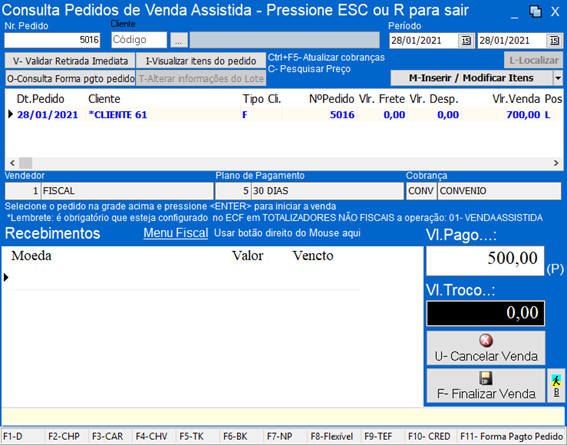Click the horizontal scrollbar thumb in orders grid

point(26,163)
